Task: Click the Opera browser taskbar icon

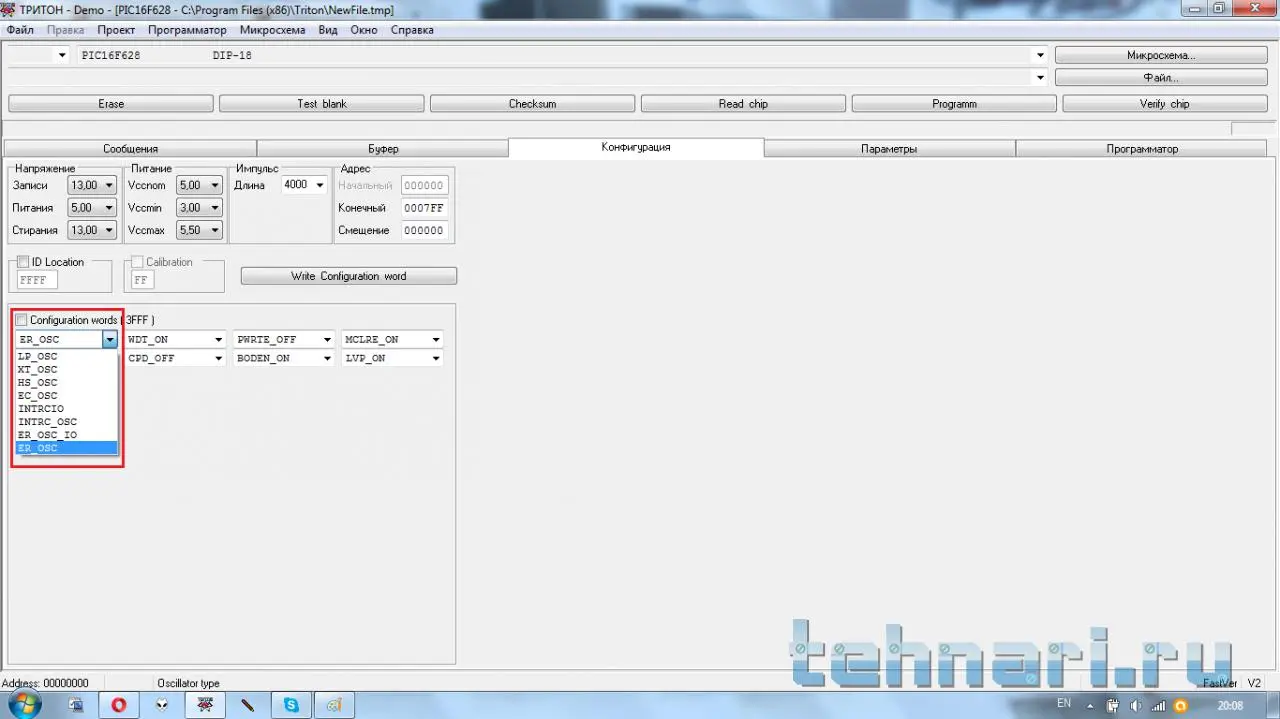Action: coord(119,705)
